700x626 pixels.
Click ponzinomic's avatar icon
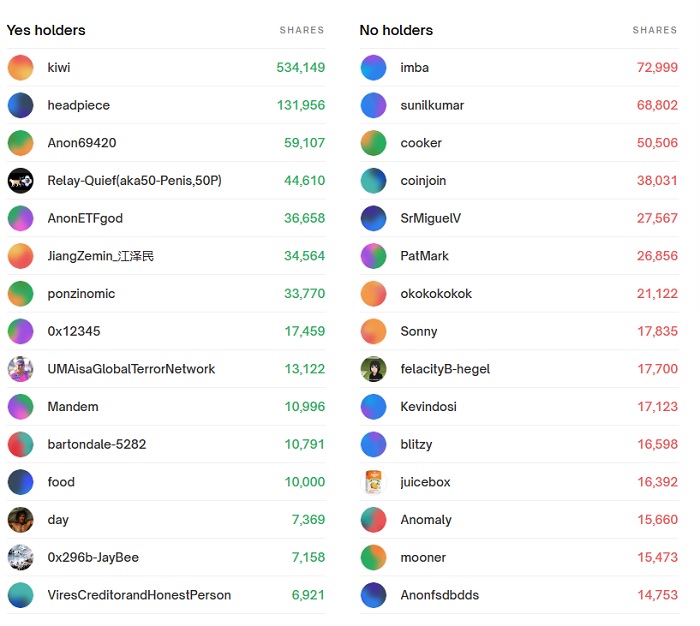pyautogui.click(x=21, y=294)
